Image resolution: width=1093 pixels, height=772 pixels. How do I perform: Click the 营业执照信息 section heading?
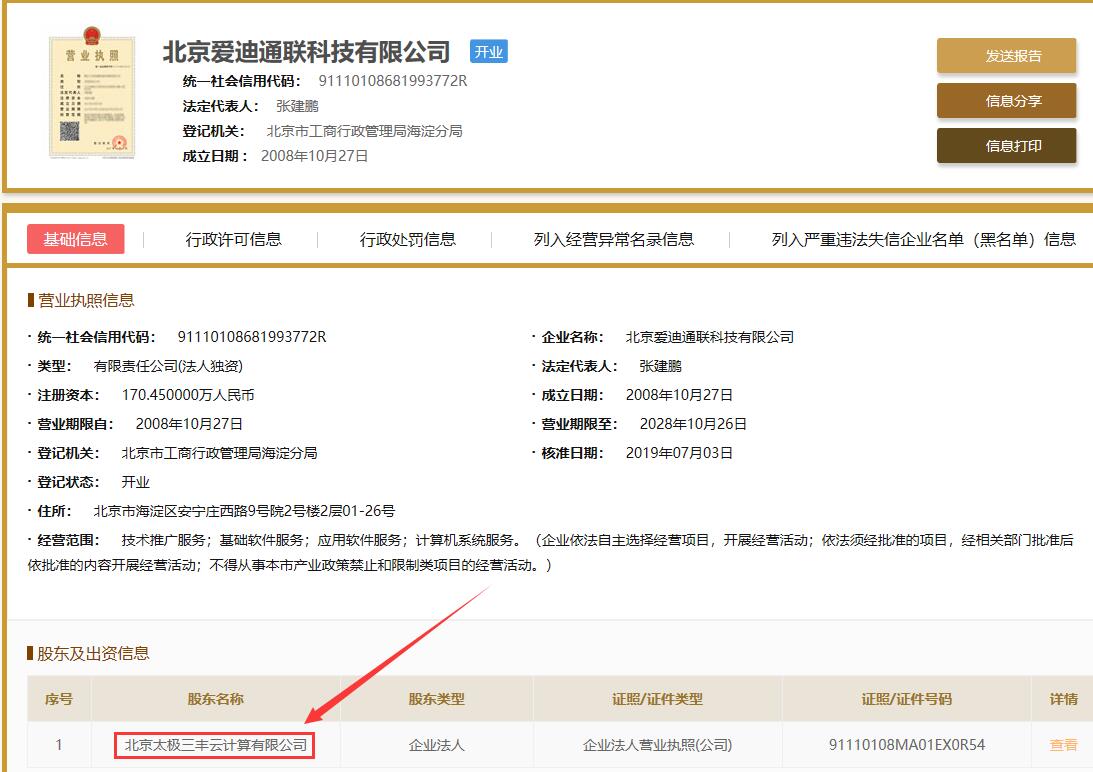point(85,300)
